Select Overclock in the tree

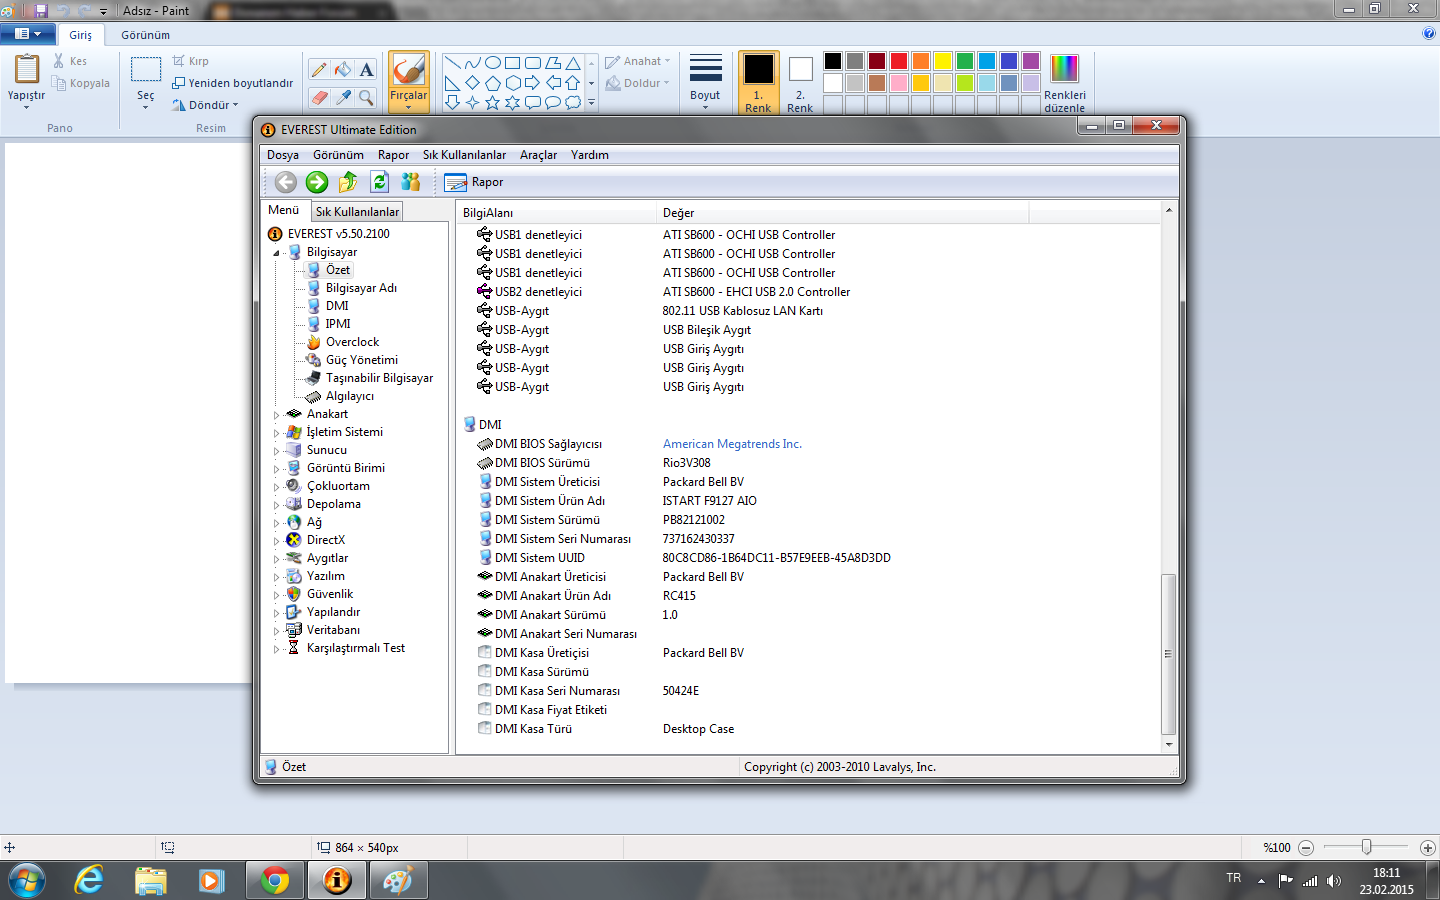coord(352,342)
